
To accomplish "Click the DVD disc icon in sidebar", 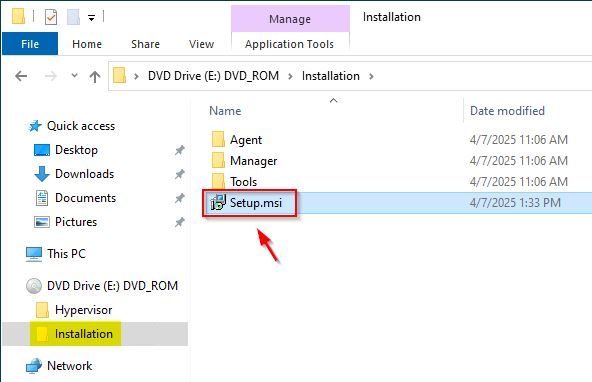I will [x=34, y=286].
